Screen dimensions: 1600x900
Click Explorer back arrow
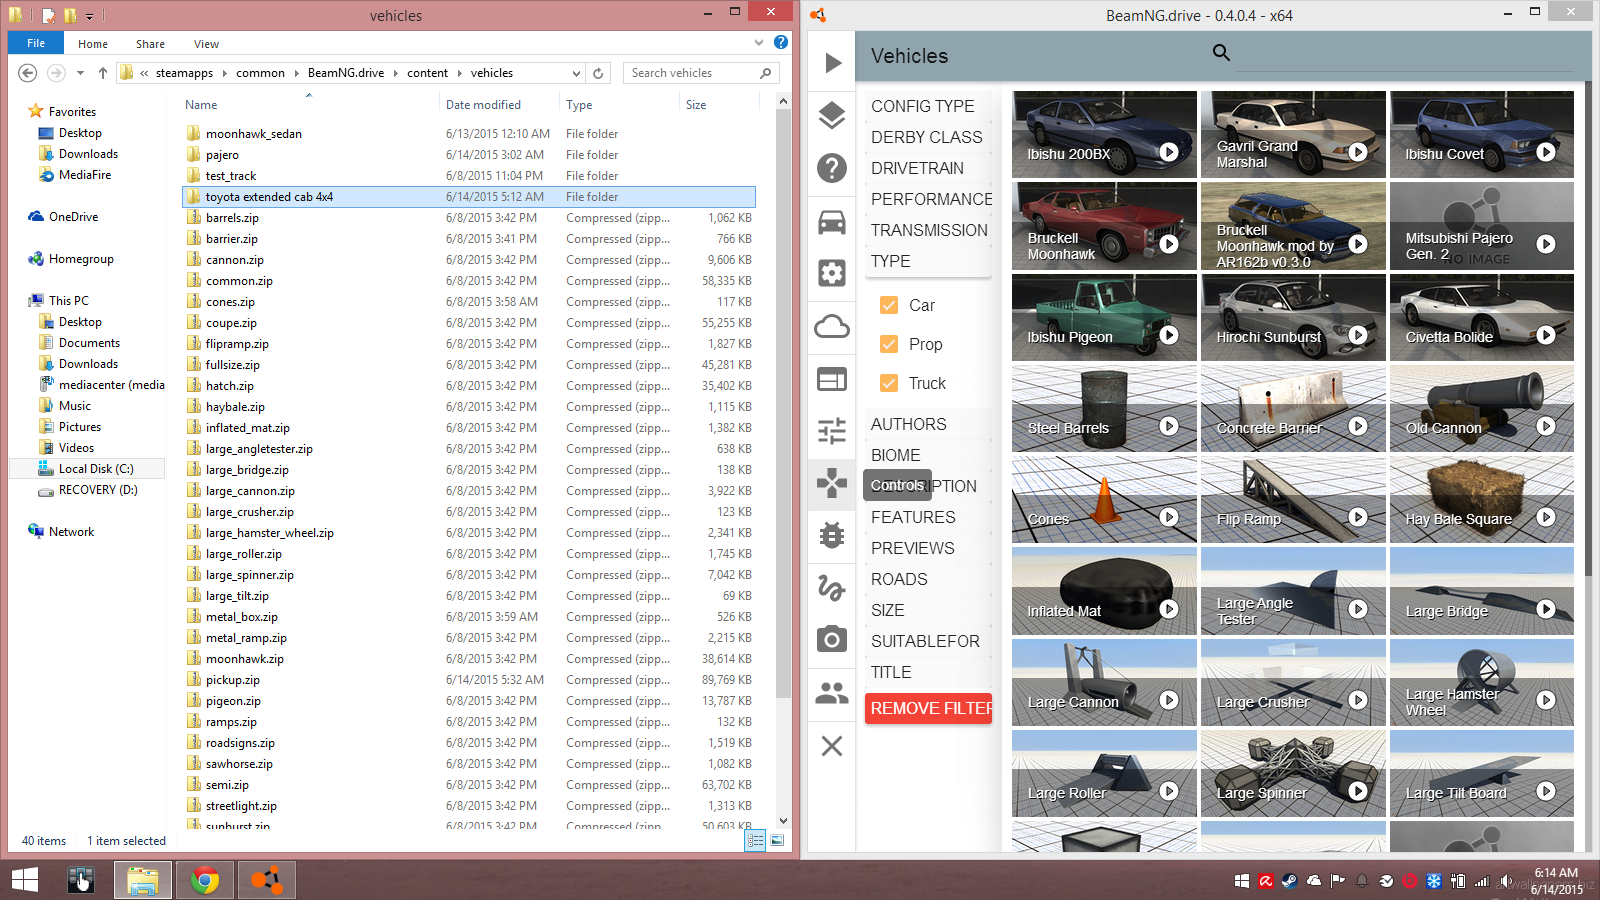coord(28,73)
